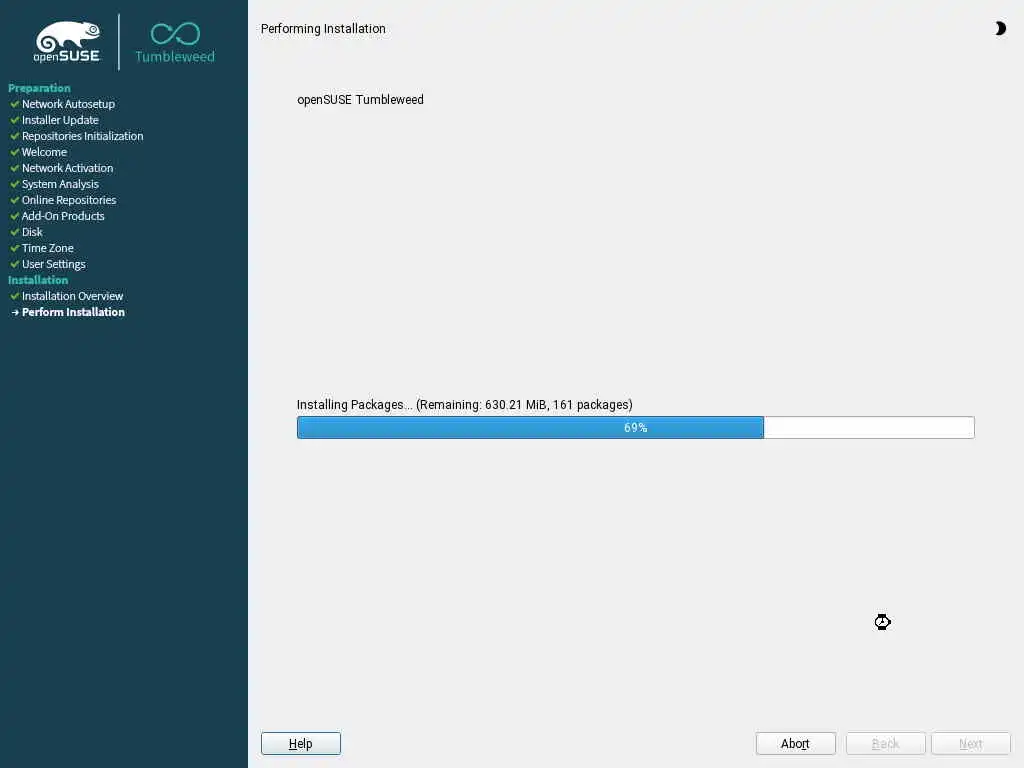Click the checkmark beside Online Repositories
Image resolution: width=1024 pixels, height=768 pixels.
(x=14, y=200)
